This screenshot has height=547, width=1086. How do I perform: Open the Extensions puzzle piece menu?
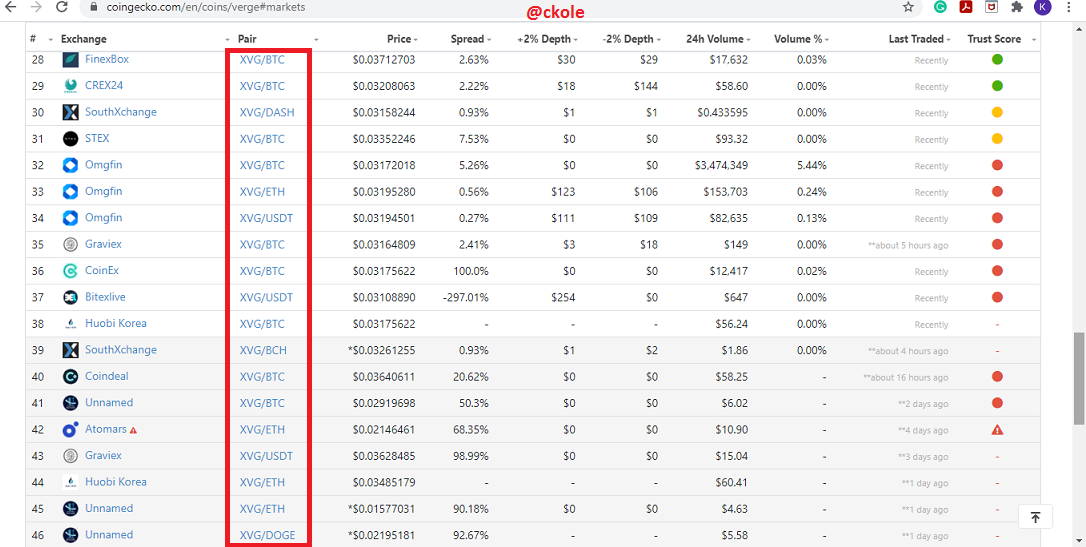click(1017, 7)
